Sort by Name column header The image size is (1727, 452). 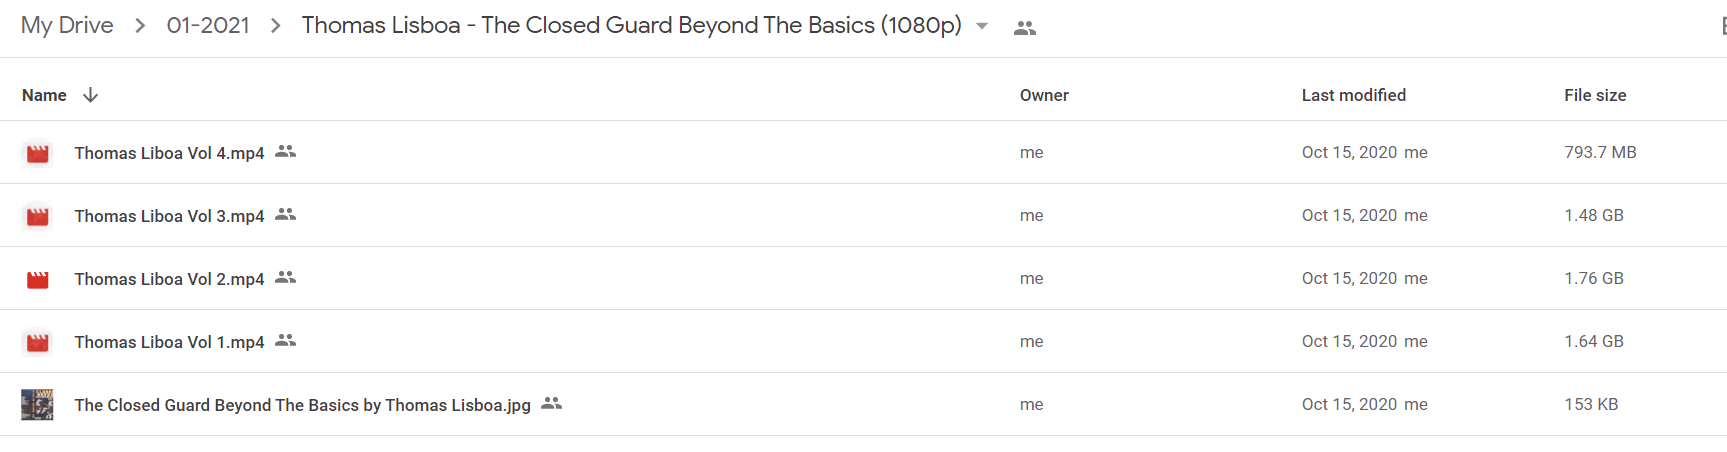pyautogui.click(x=44, y=95)
